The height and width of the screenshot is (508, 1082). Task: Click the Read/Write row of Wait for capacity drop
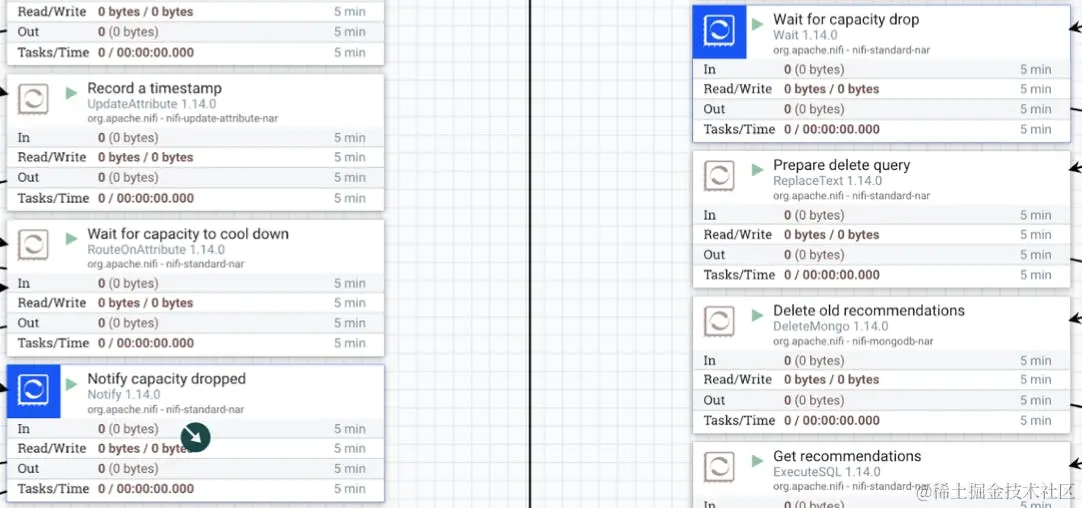pyautogui.click(x=881, y=89)
